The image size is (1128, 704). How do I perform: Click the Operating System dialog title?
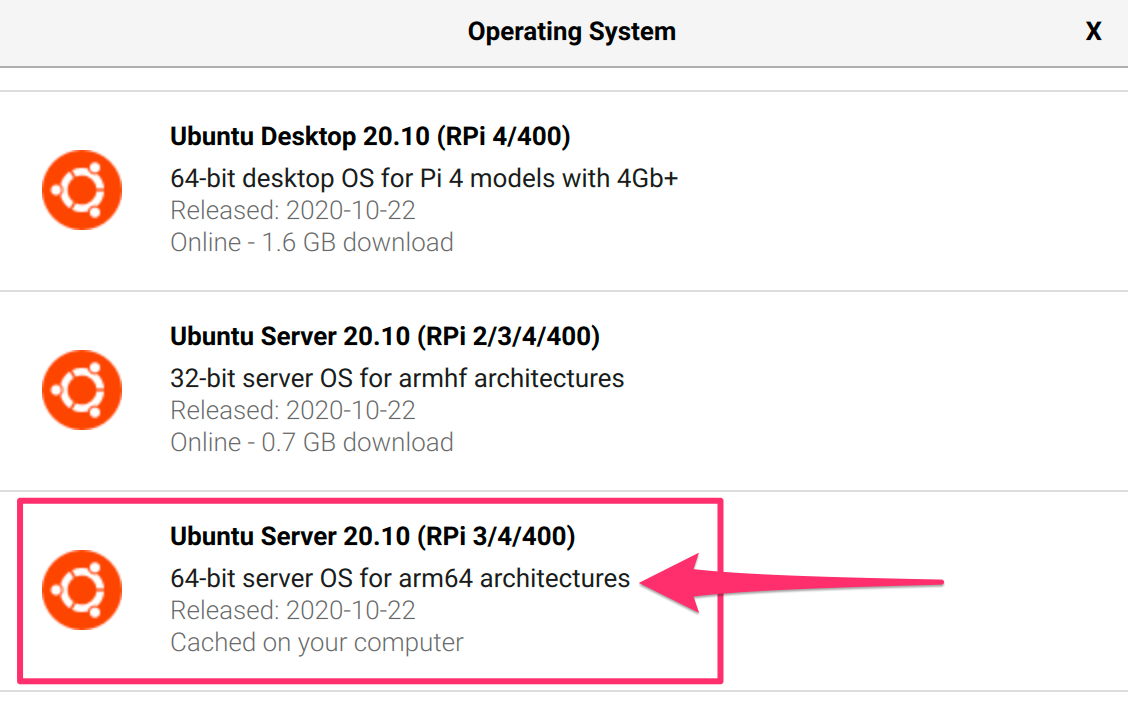pos(572,32)
